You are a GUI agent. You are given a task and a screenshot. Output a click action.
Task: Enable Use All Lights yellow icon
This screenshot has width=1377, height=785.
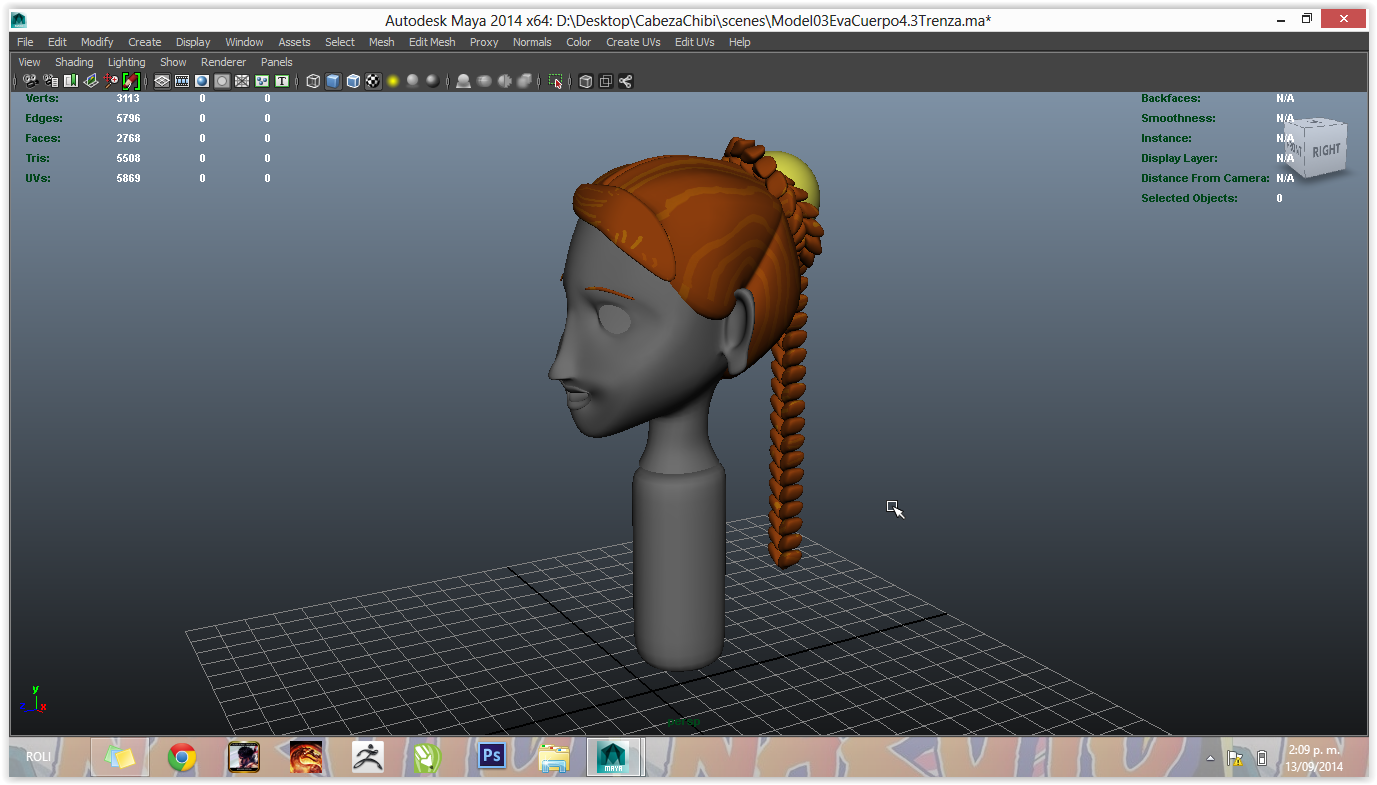(393, 81)
